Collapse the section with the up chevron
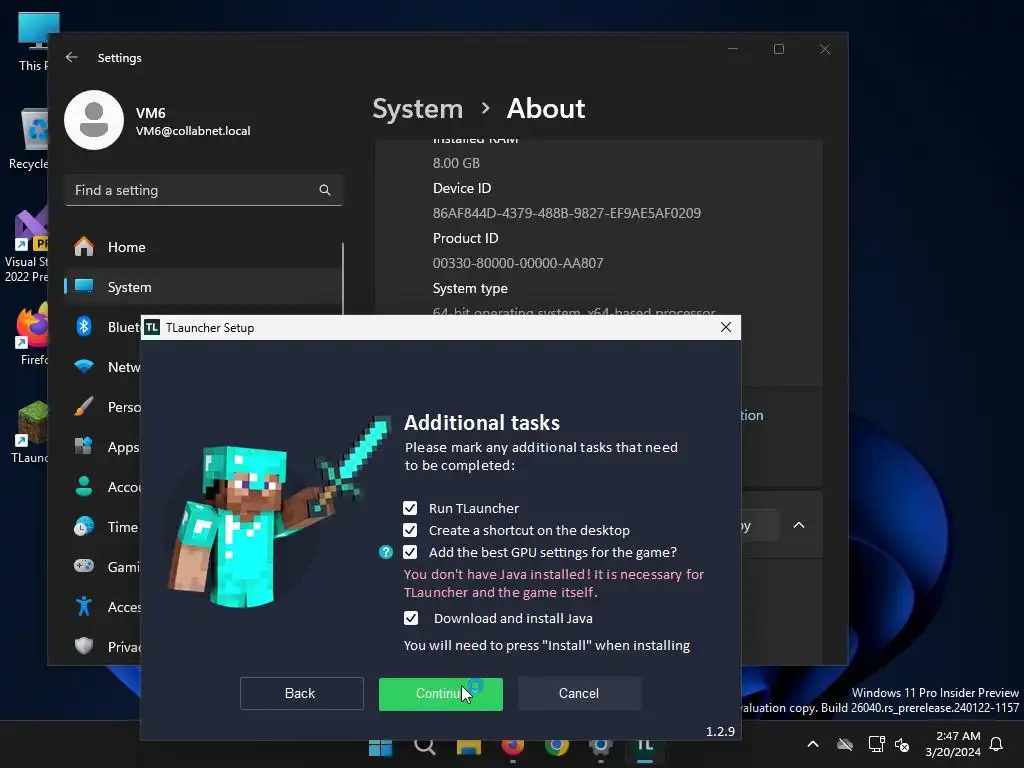The image size is (1024, 768). [799, 526]
